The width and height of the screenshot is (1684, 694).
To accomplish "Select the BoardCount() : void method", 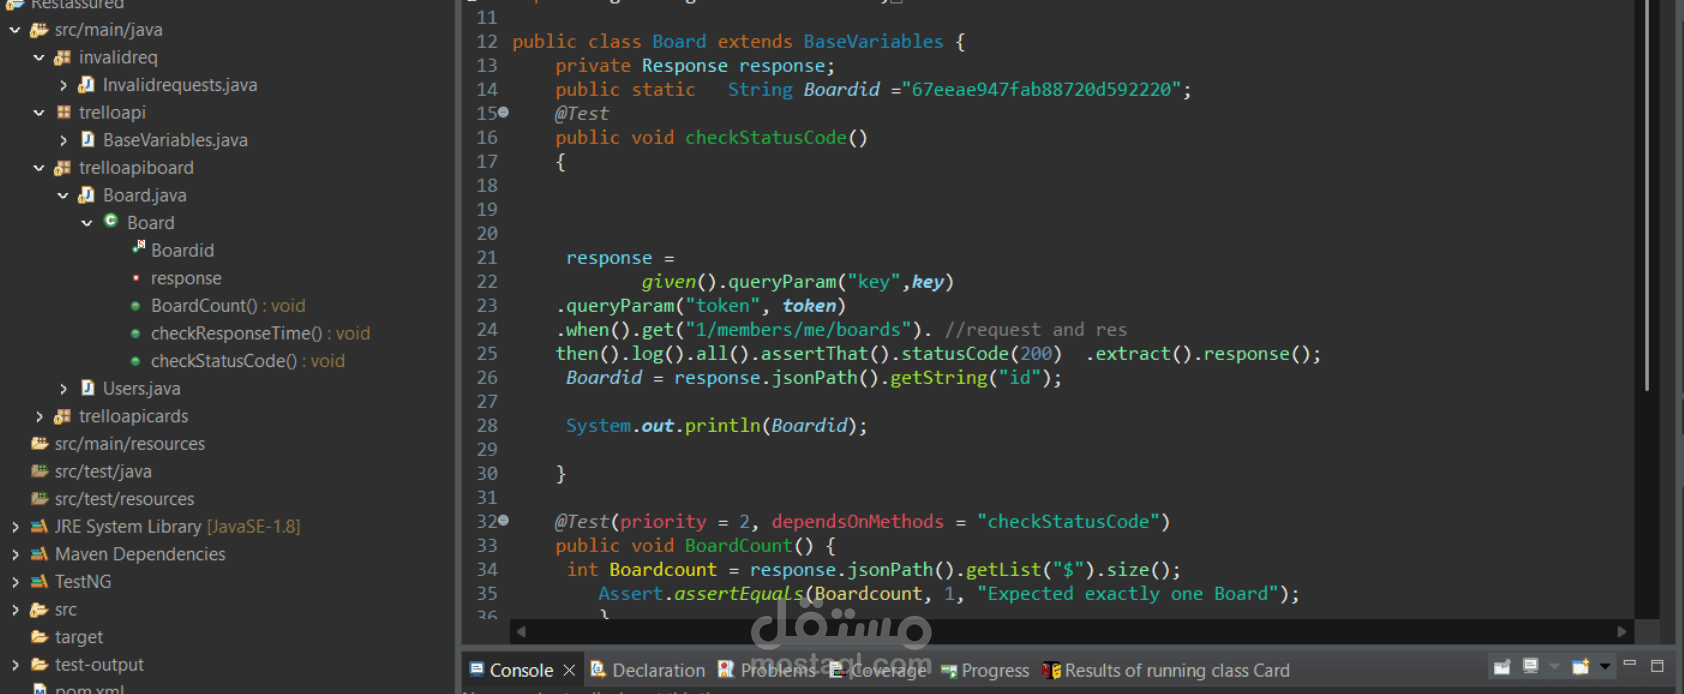I will point(228,306).
